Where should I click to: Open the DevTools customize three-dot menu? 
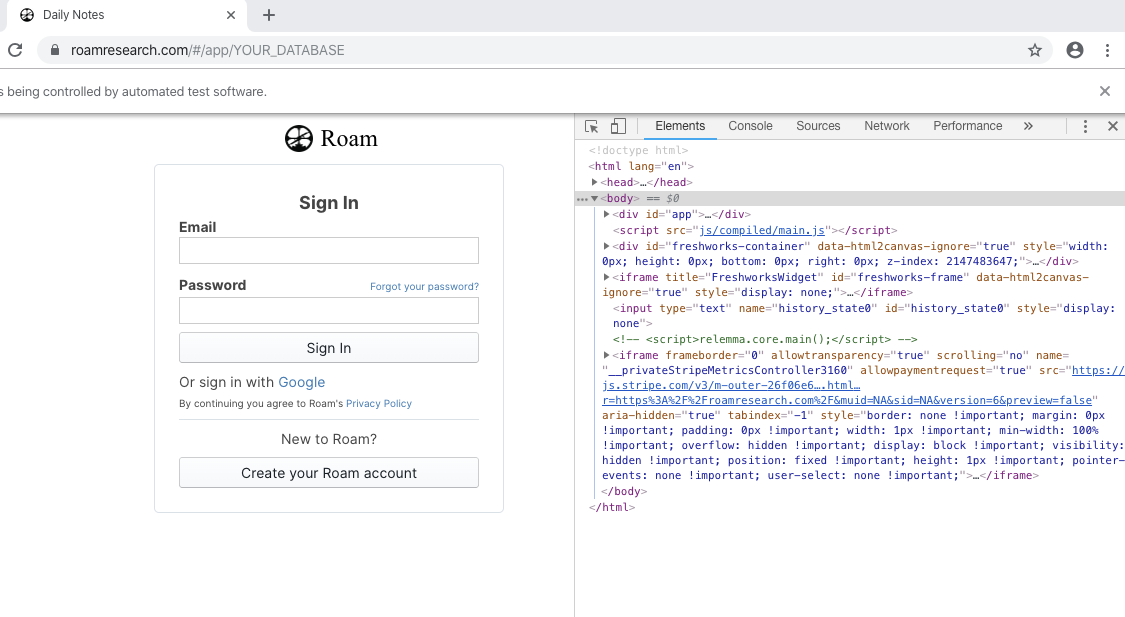[x=1085, y=126]
